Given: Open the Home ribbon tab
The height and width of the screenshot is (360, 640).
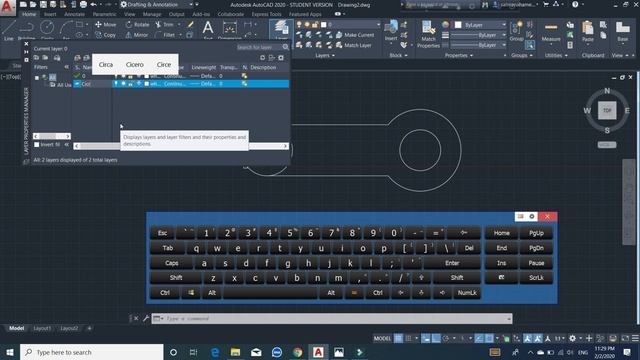Looking at the screenshot, I should (x=29, y=14).
